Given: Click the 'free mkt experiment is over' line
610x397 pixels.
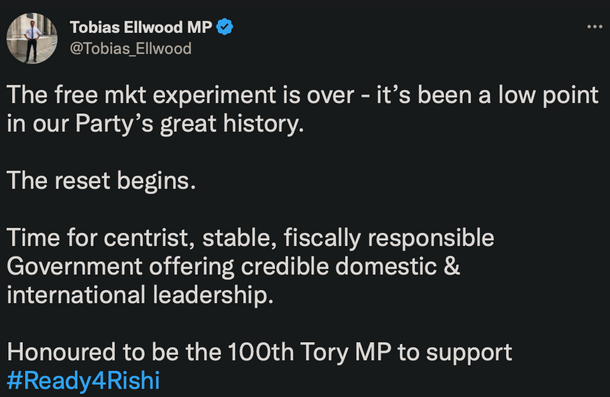Looking at the screenshot, I should [302, 95].
